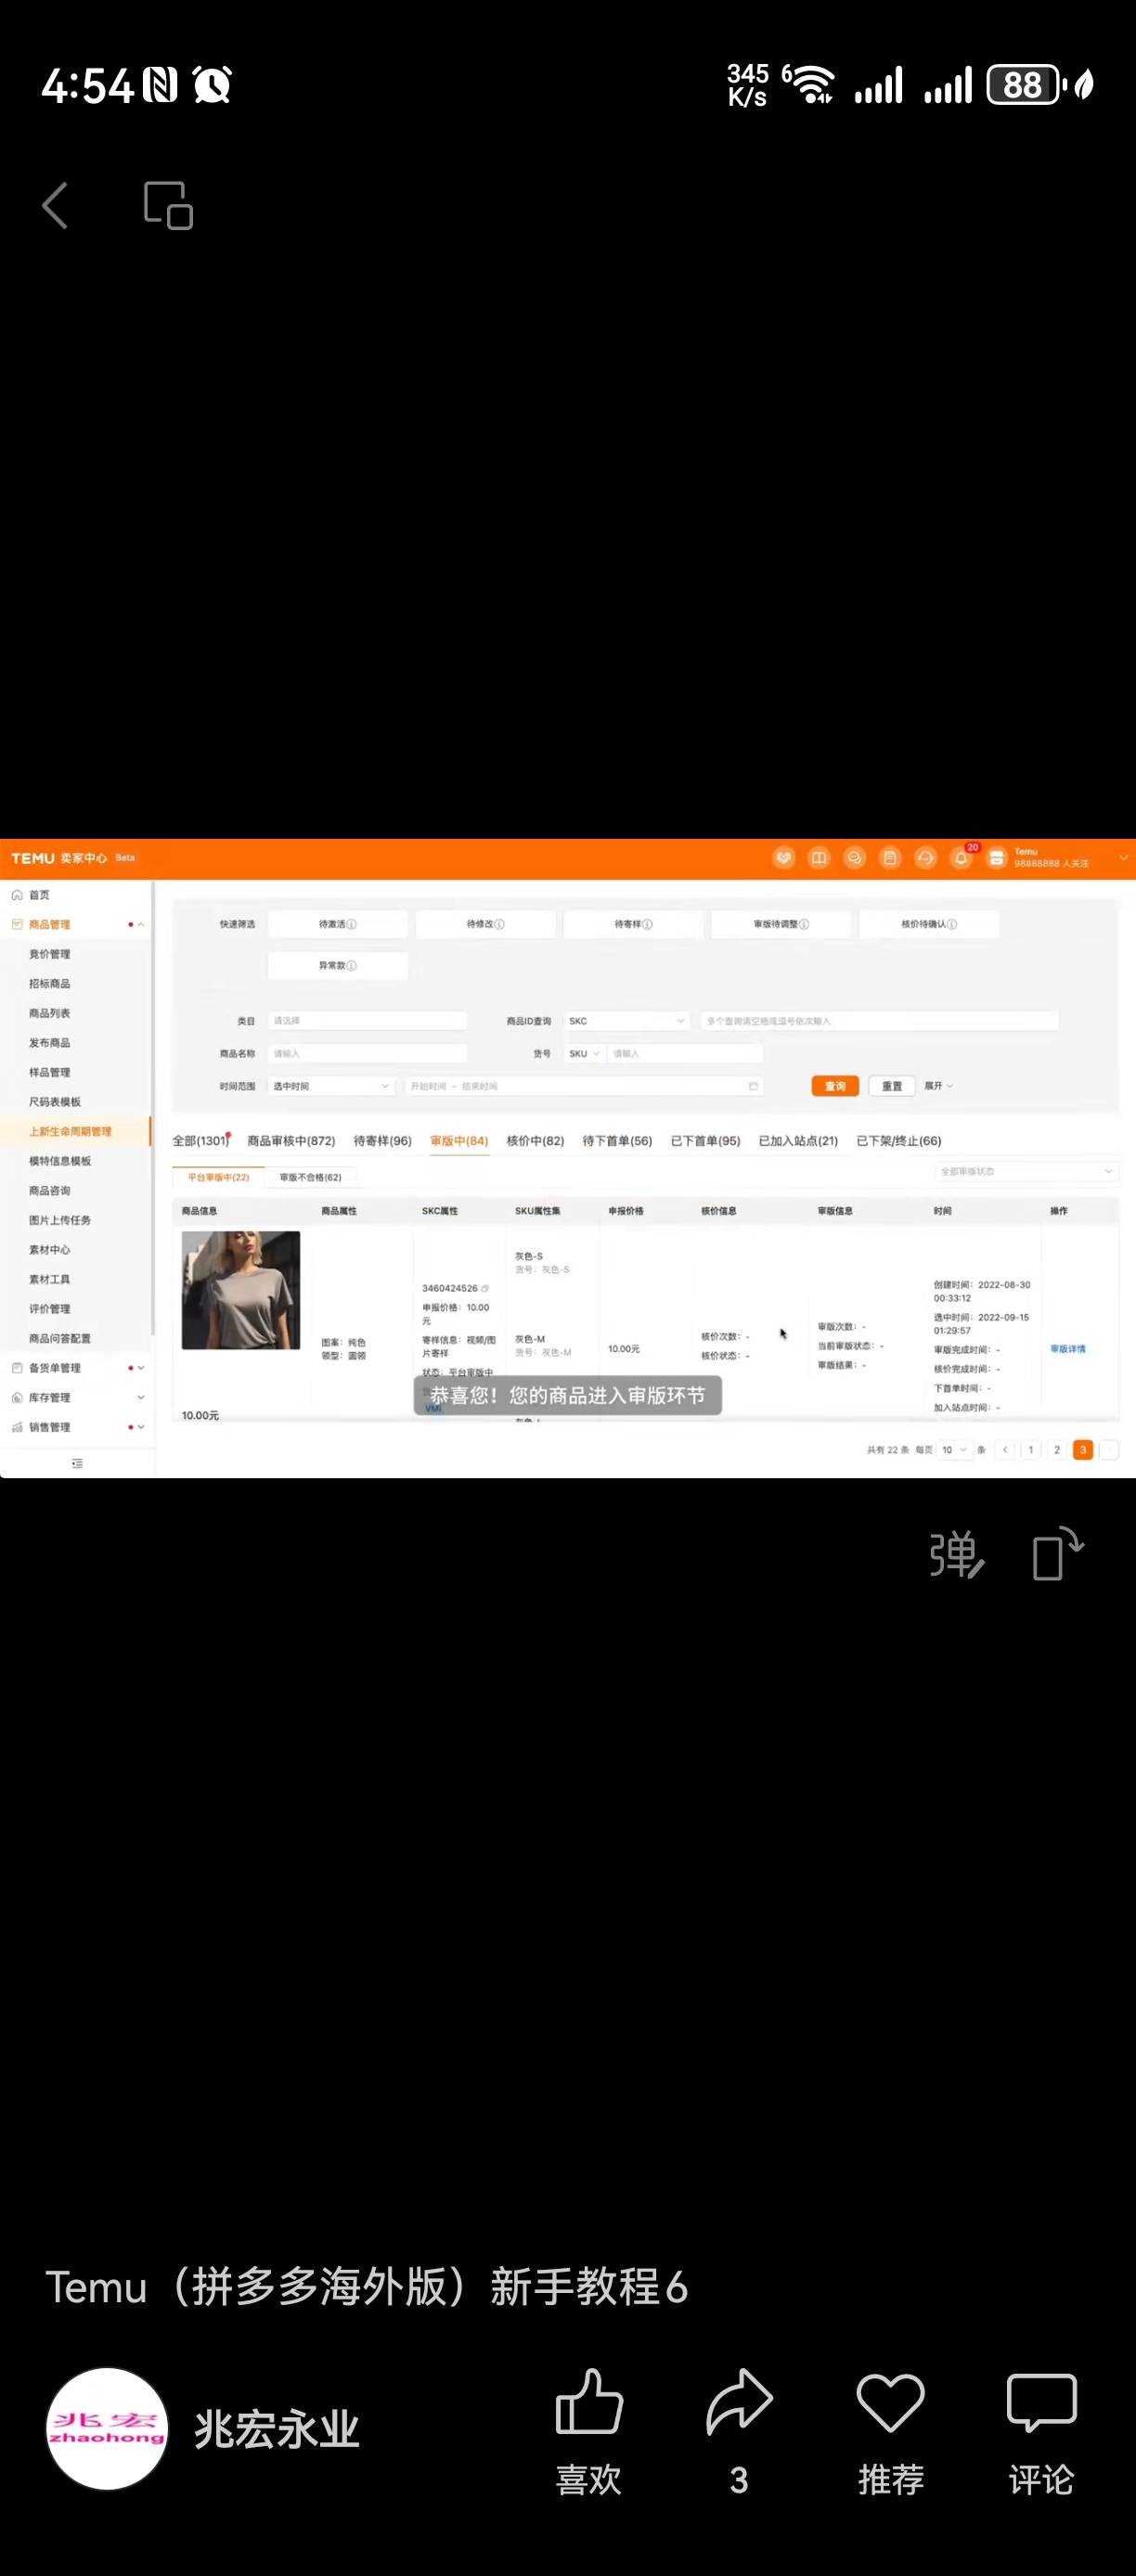Expand the 备货单管理 sidebar section

141,1368
